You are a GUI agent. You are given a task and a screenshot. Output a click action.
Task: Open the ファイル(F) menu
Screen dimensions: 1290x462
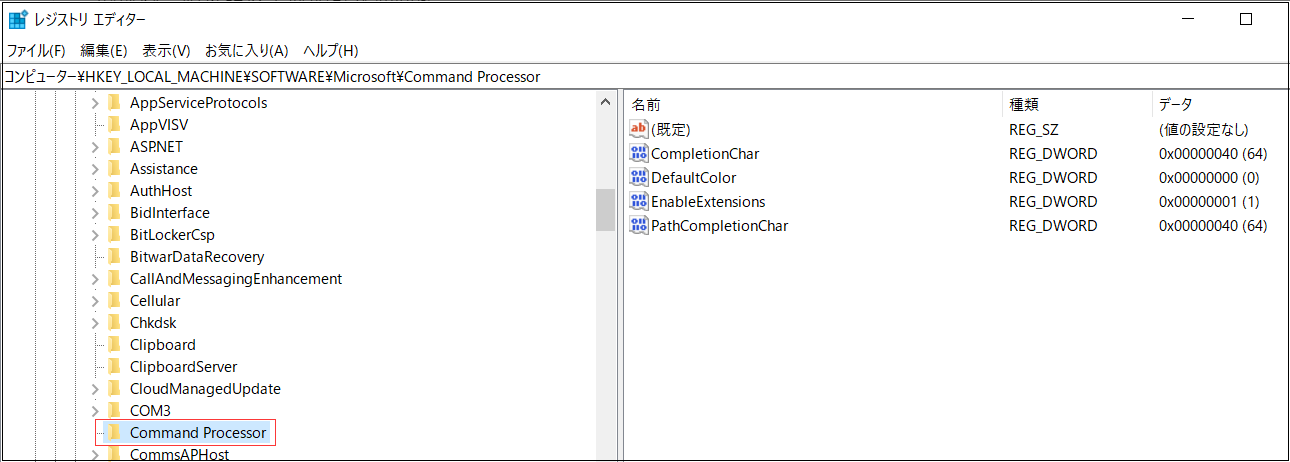click(x=36, y=51)
